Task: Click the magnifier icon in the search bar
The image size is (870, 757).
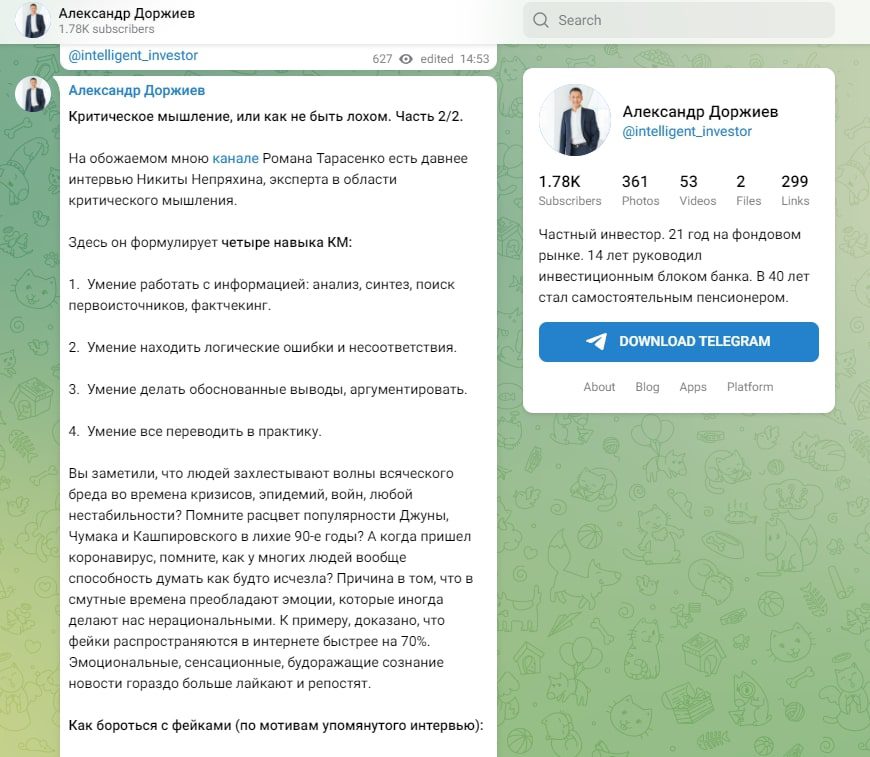Action: coord(541,20)
